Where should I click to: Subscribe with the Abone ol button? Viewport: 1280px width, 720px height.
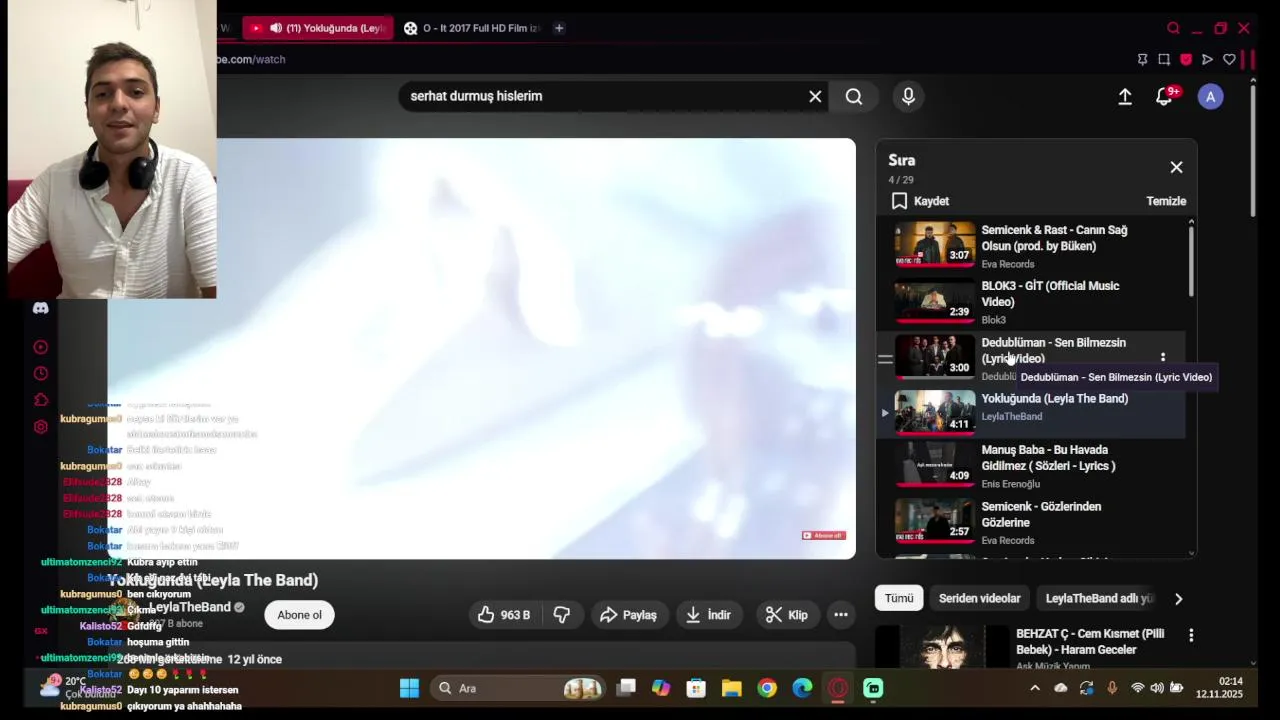pyautogui.click(x=299, y=615)
